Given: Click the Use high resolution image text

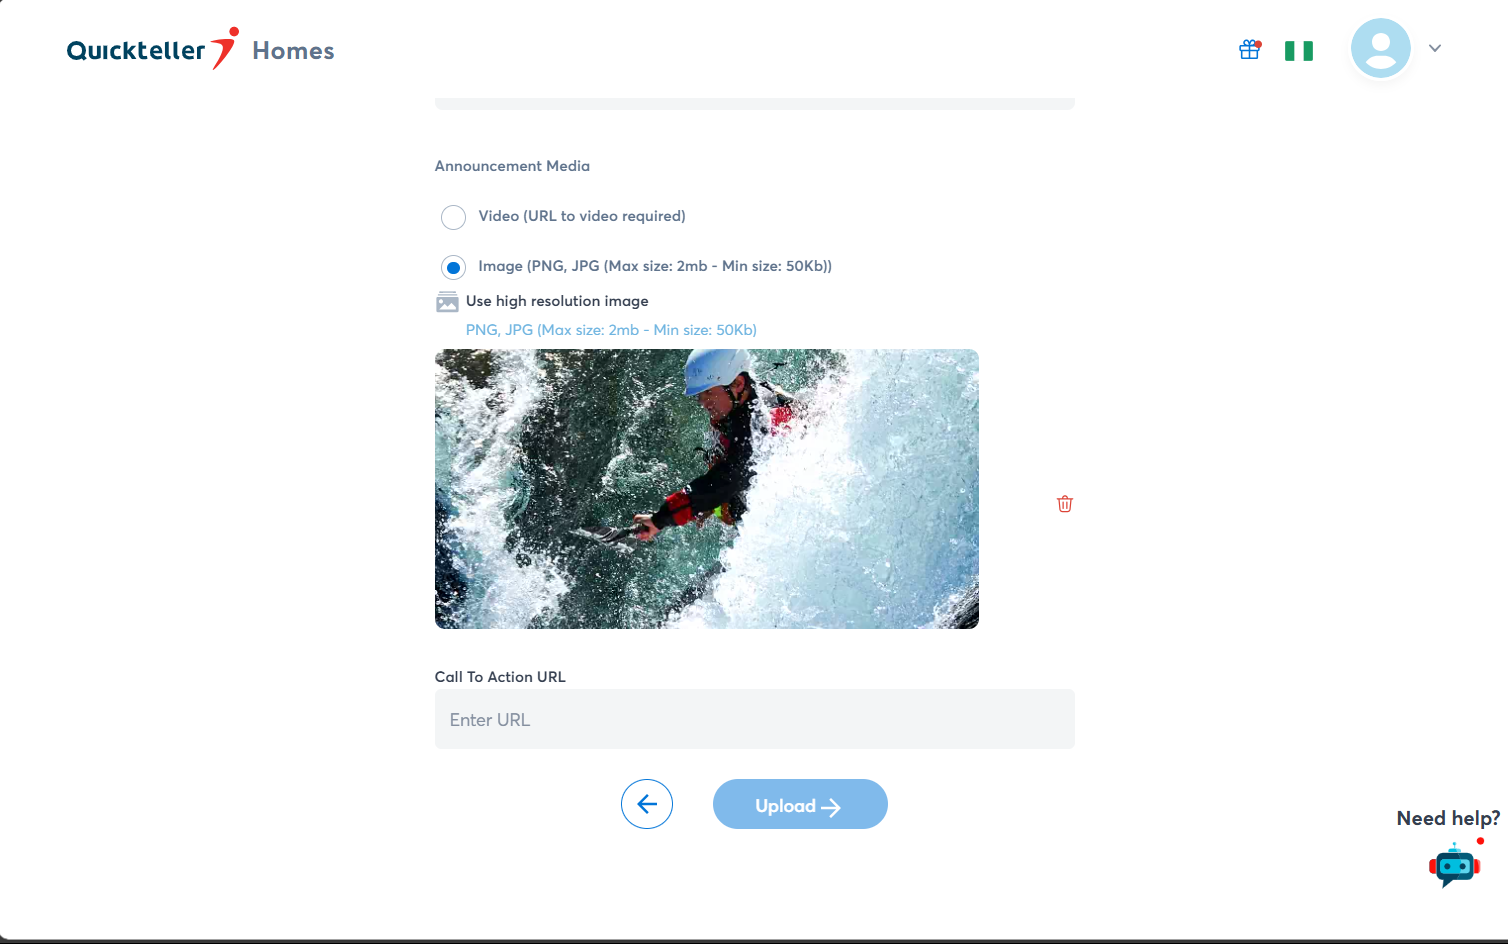Looking at the screenshot, I should pyautogui.click(x=557, y=301).
